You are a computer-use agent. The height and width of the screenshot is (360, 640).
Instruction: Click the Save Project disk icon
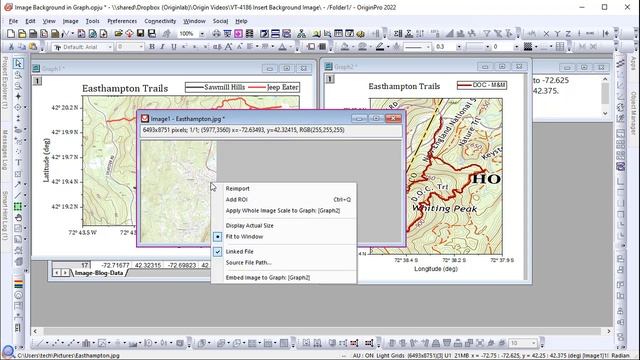141,33
